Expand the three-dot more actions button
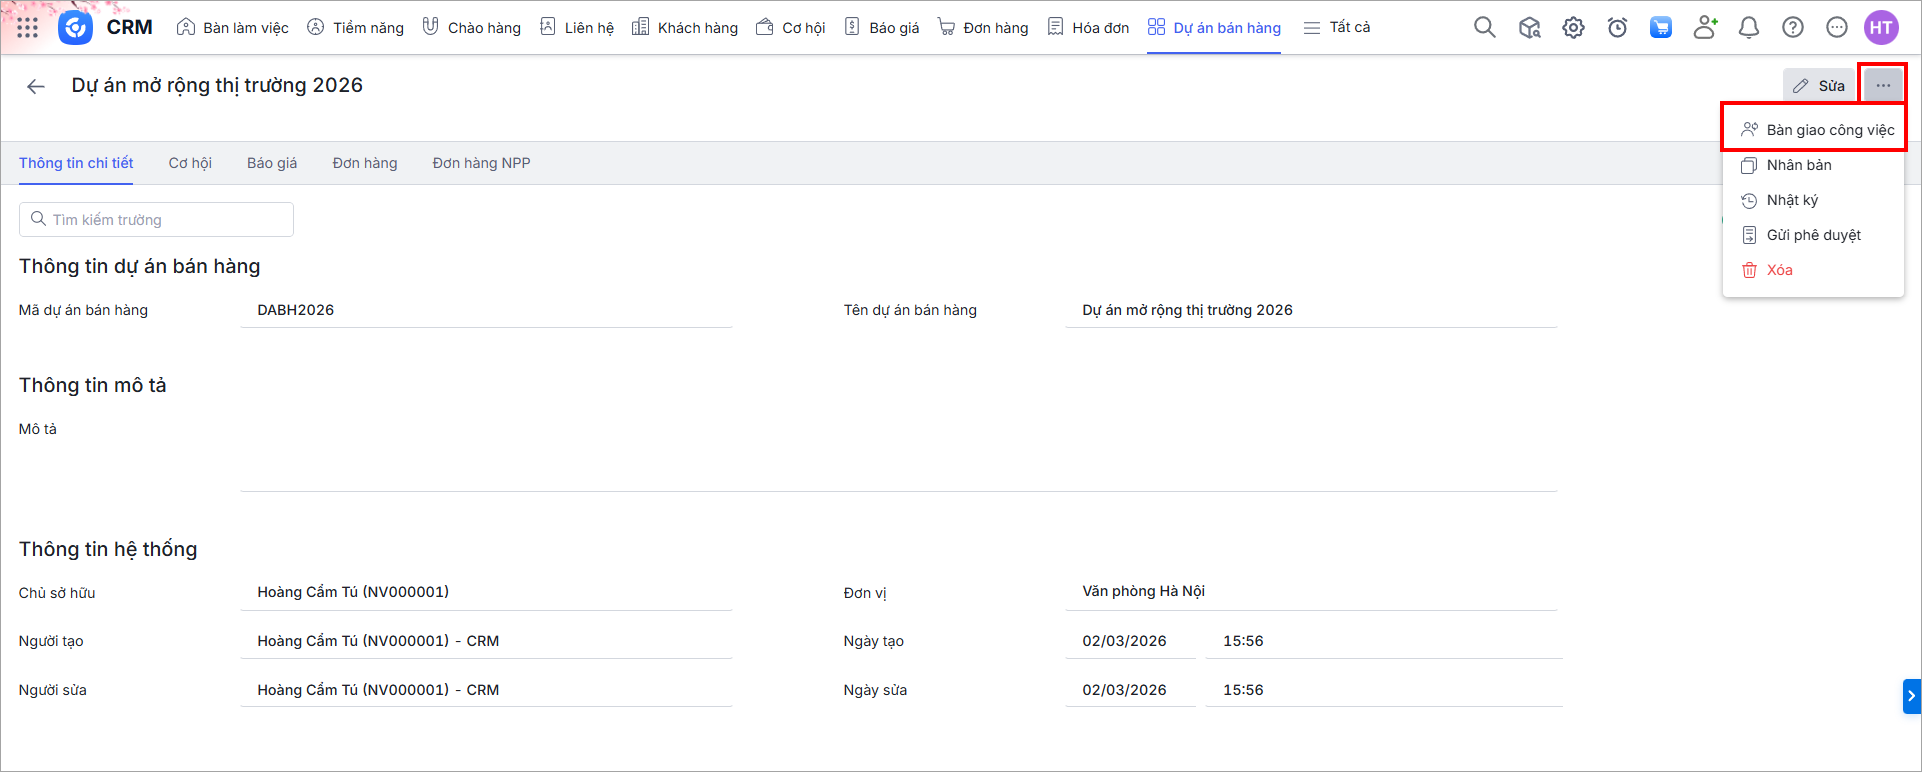Viewport: 1922px width, 772px height. coord(1883,86)
